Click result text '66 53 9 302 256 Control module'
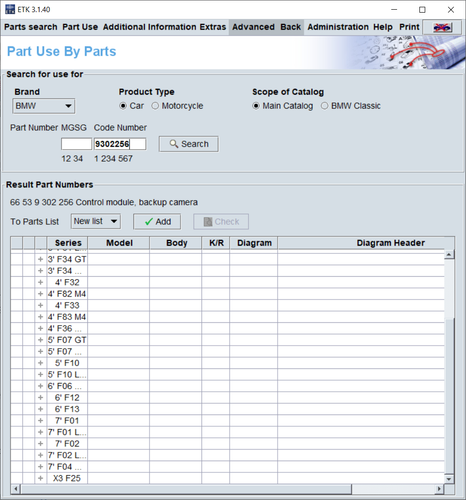466x500 pixels. (72, 202)
